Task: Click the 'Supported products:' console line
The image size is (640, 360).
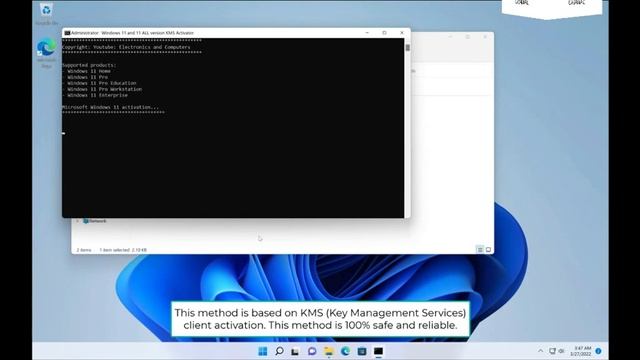Action: pos(89,65)
